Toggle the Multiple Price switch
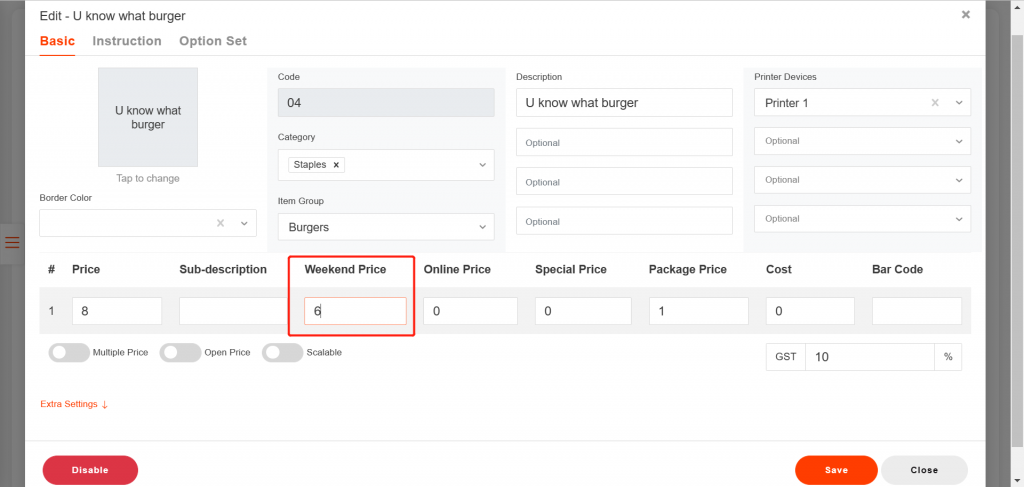 coord(68,353)
